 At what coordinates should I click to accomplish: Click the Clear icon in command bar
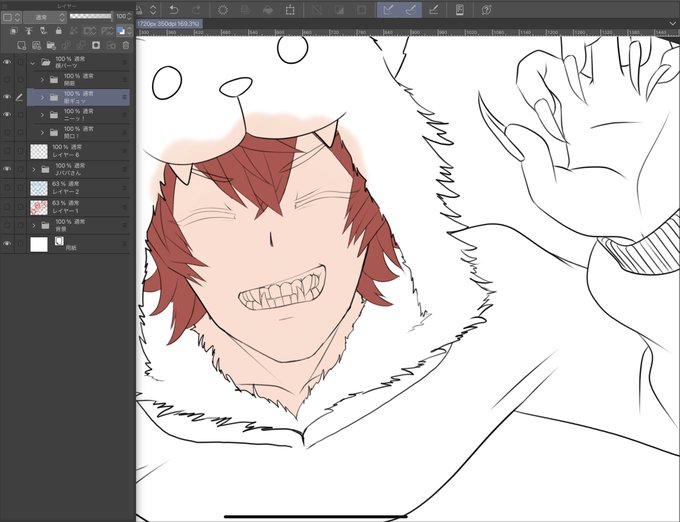click(x=222, y=10)
